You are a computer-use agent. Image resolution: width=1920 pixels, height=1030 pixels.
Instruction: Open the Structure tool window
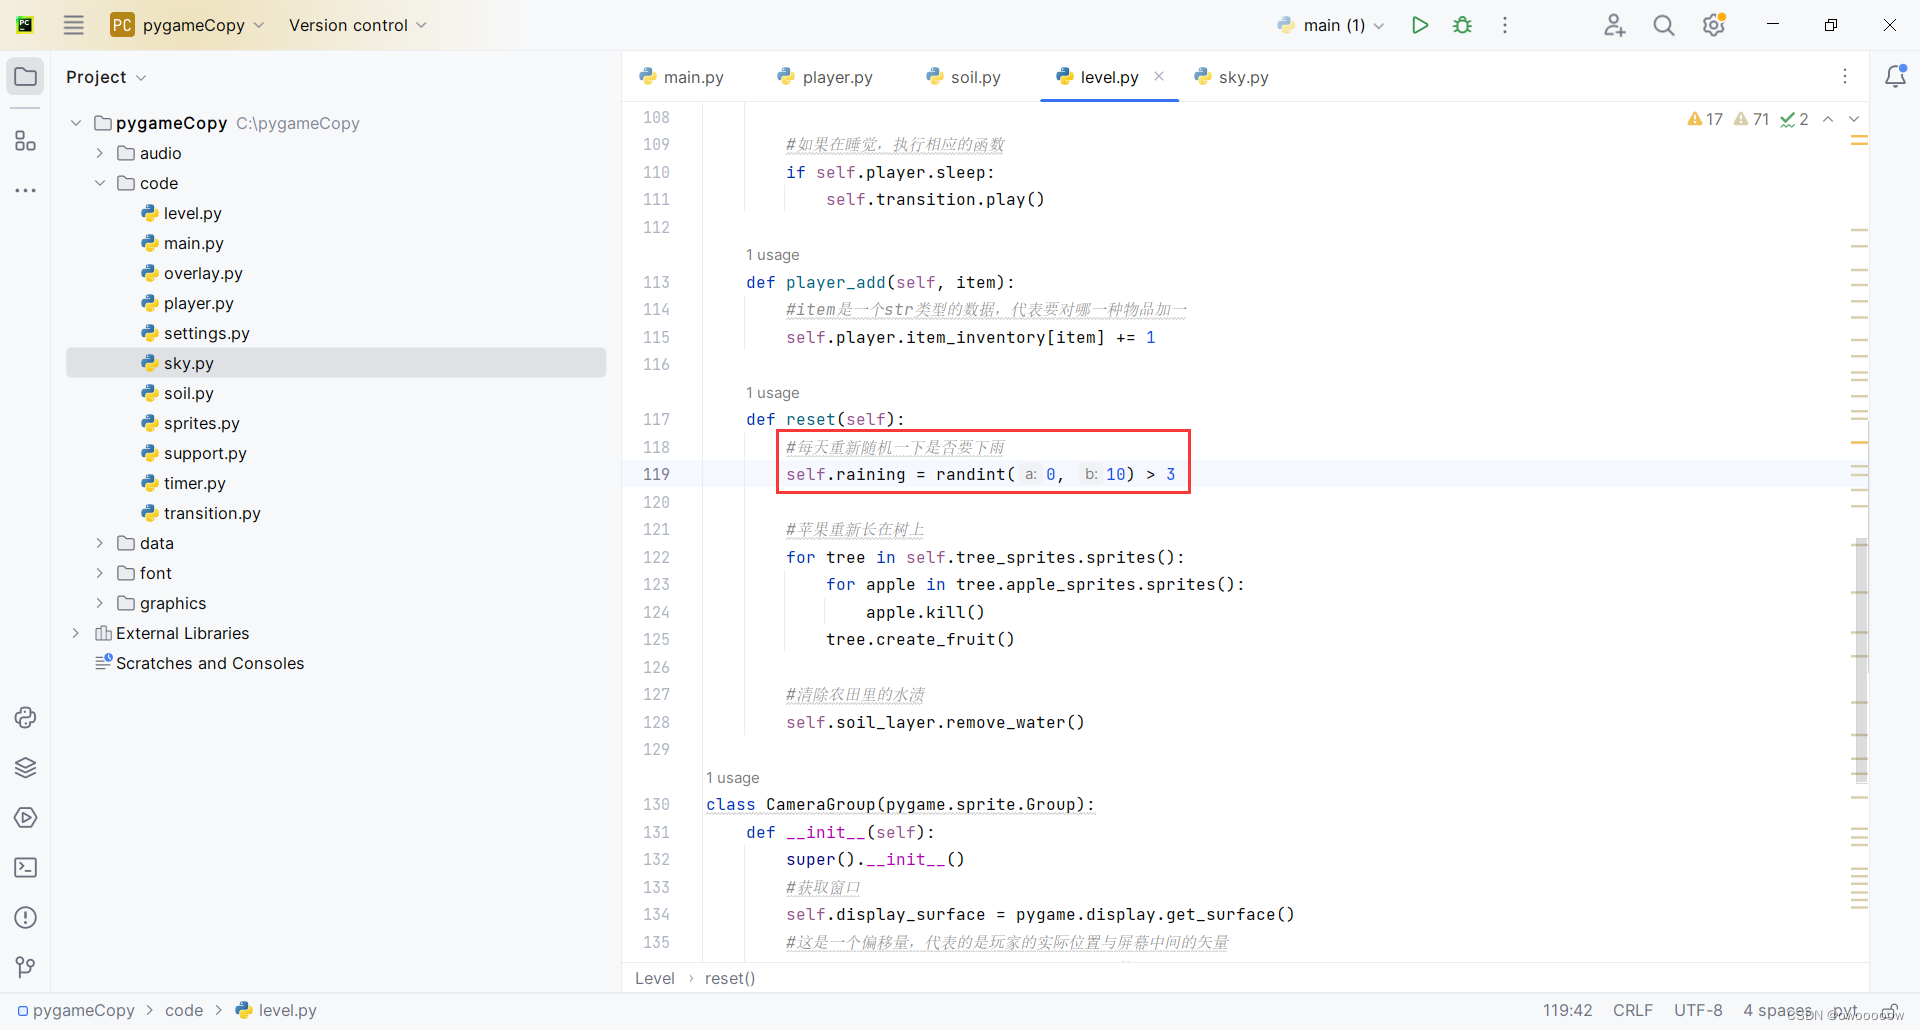pos(26,141)
